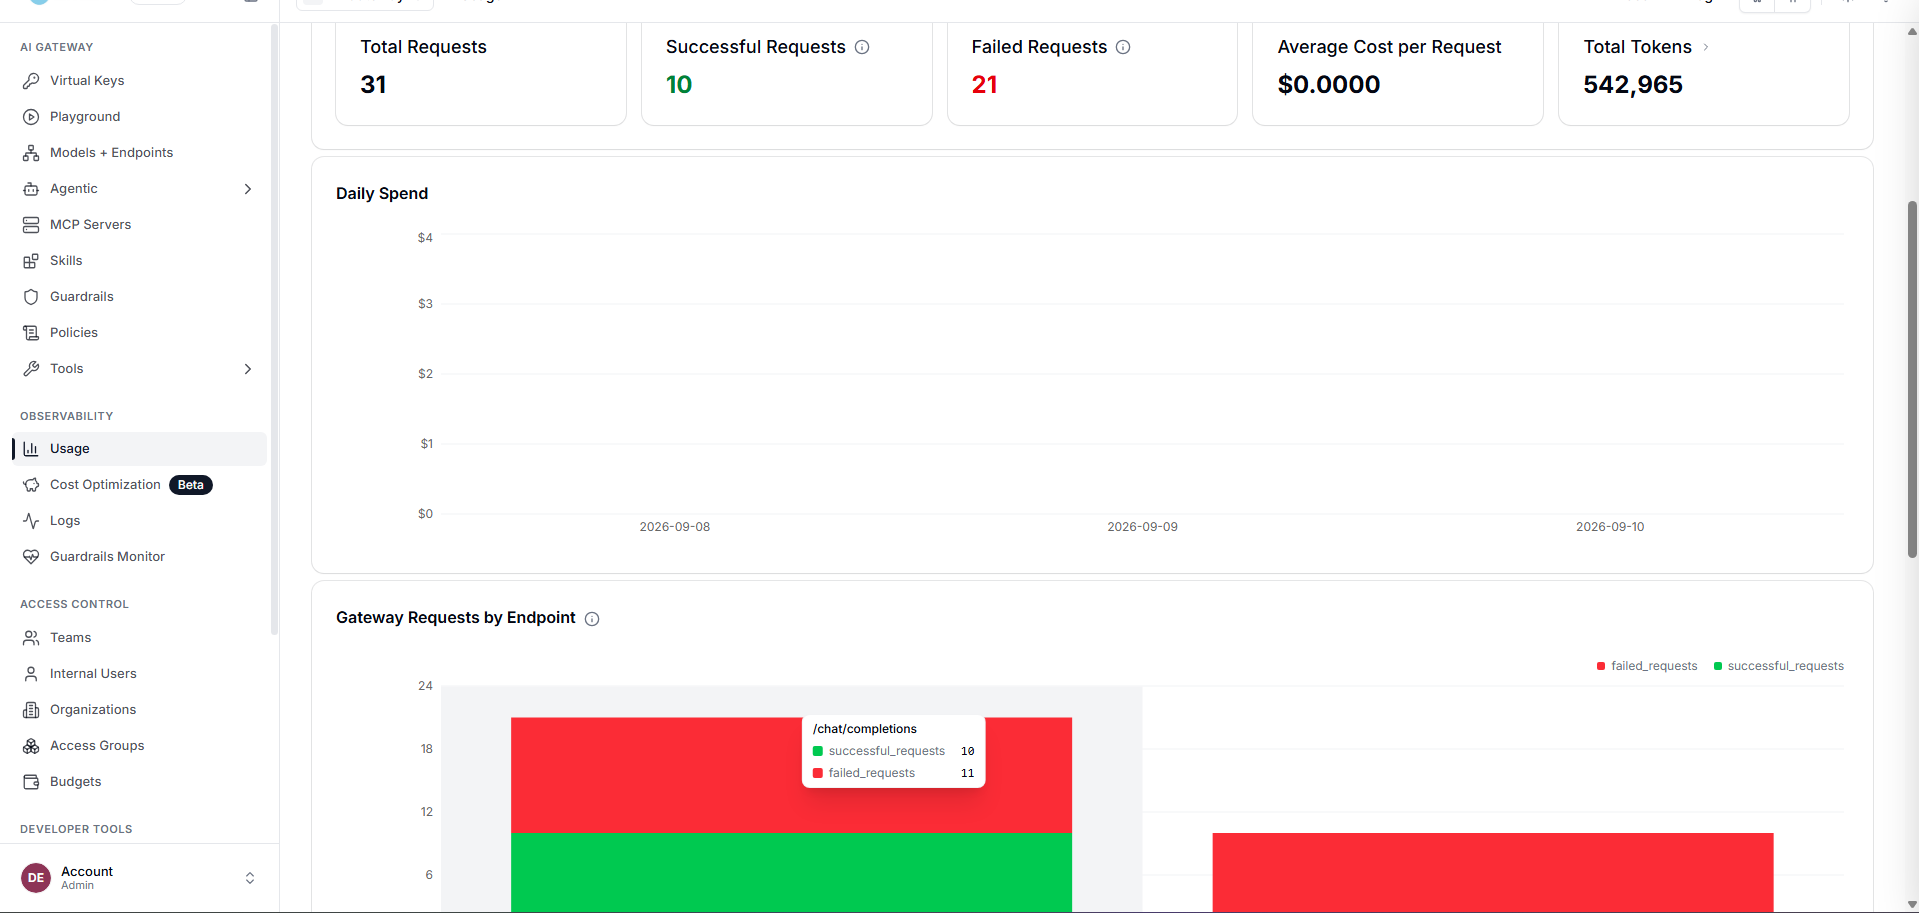The image size is (1919, 913).
Task: Click info icon next to Gateway Requests by Endpoint
Action: click(592, 619)
